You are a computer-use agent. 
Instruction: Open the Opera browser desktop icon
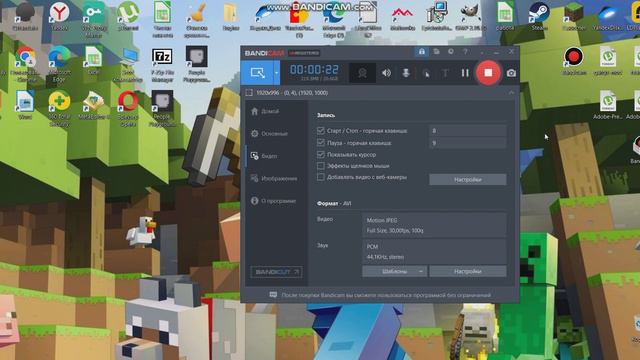(x=128, y=108)
